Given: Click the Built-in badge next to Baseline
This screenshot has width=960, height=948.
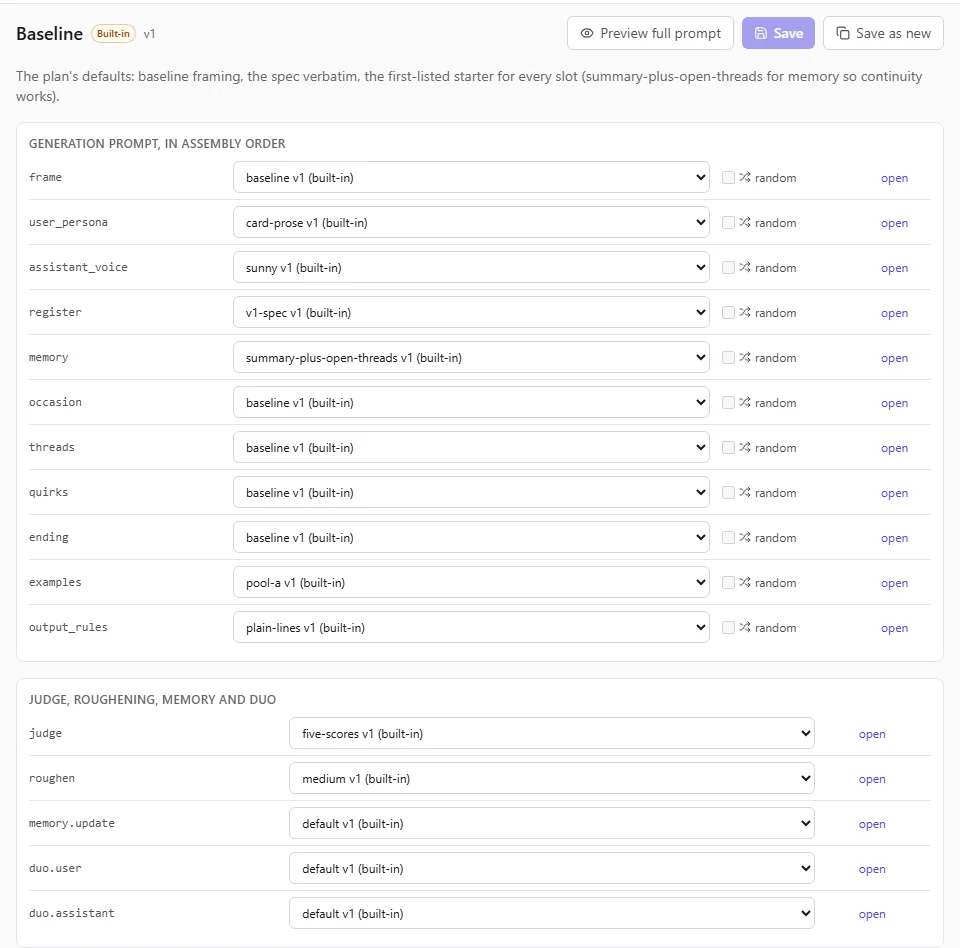Looking at the screenshot, I should click(113, 34).
